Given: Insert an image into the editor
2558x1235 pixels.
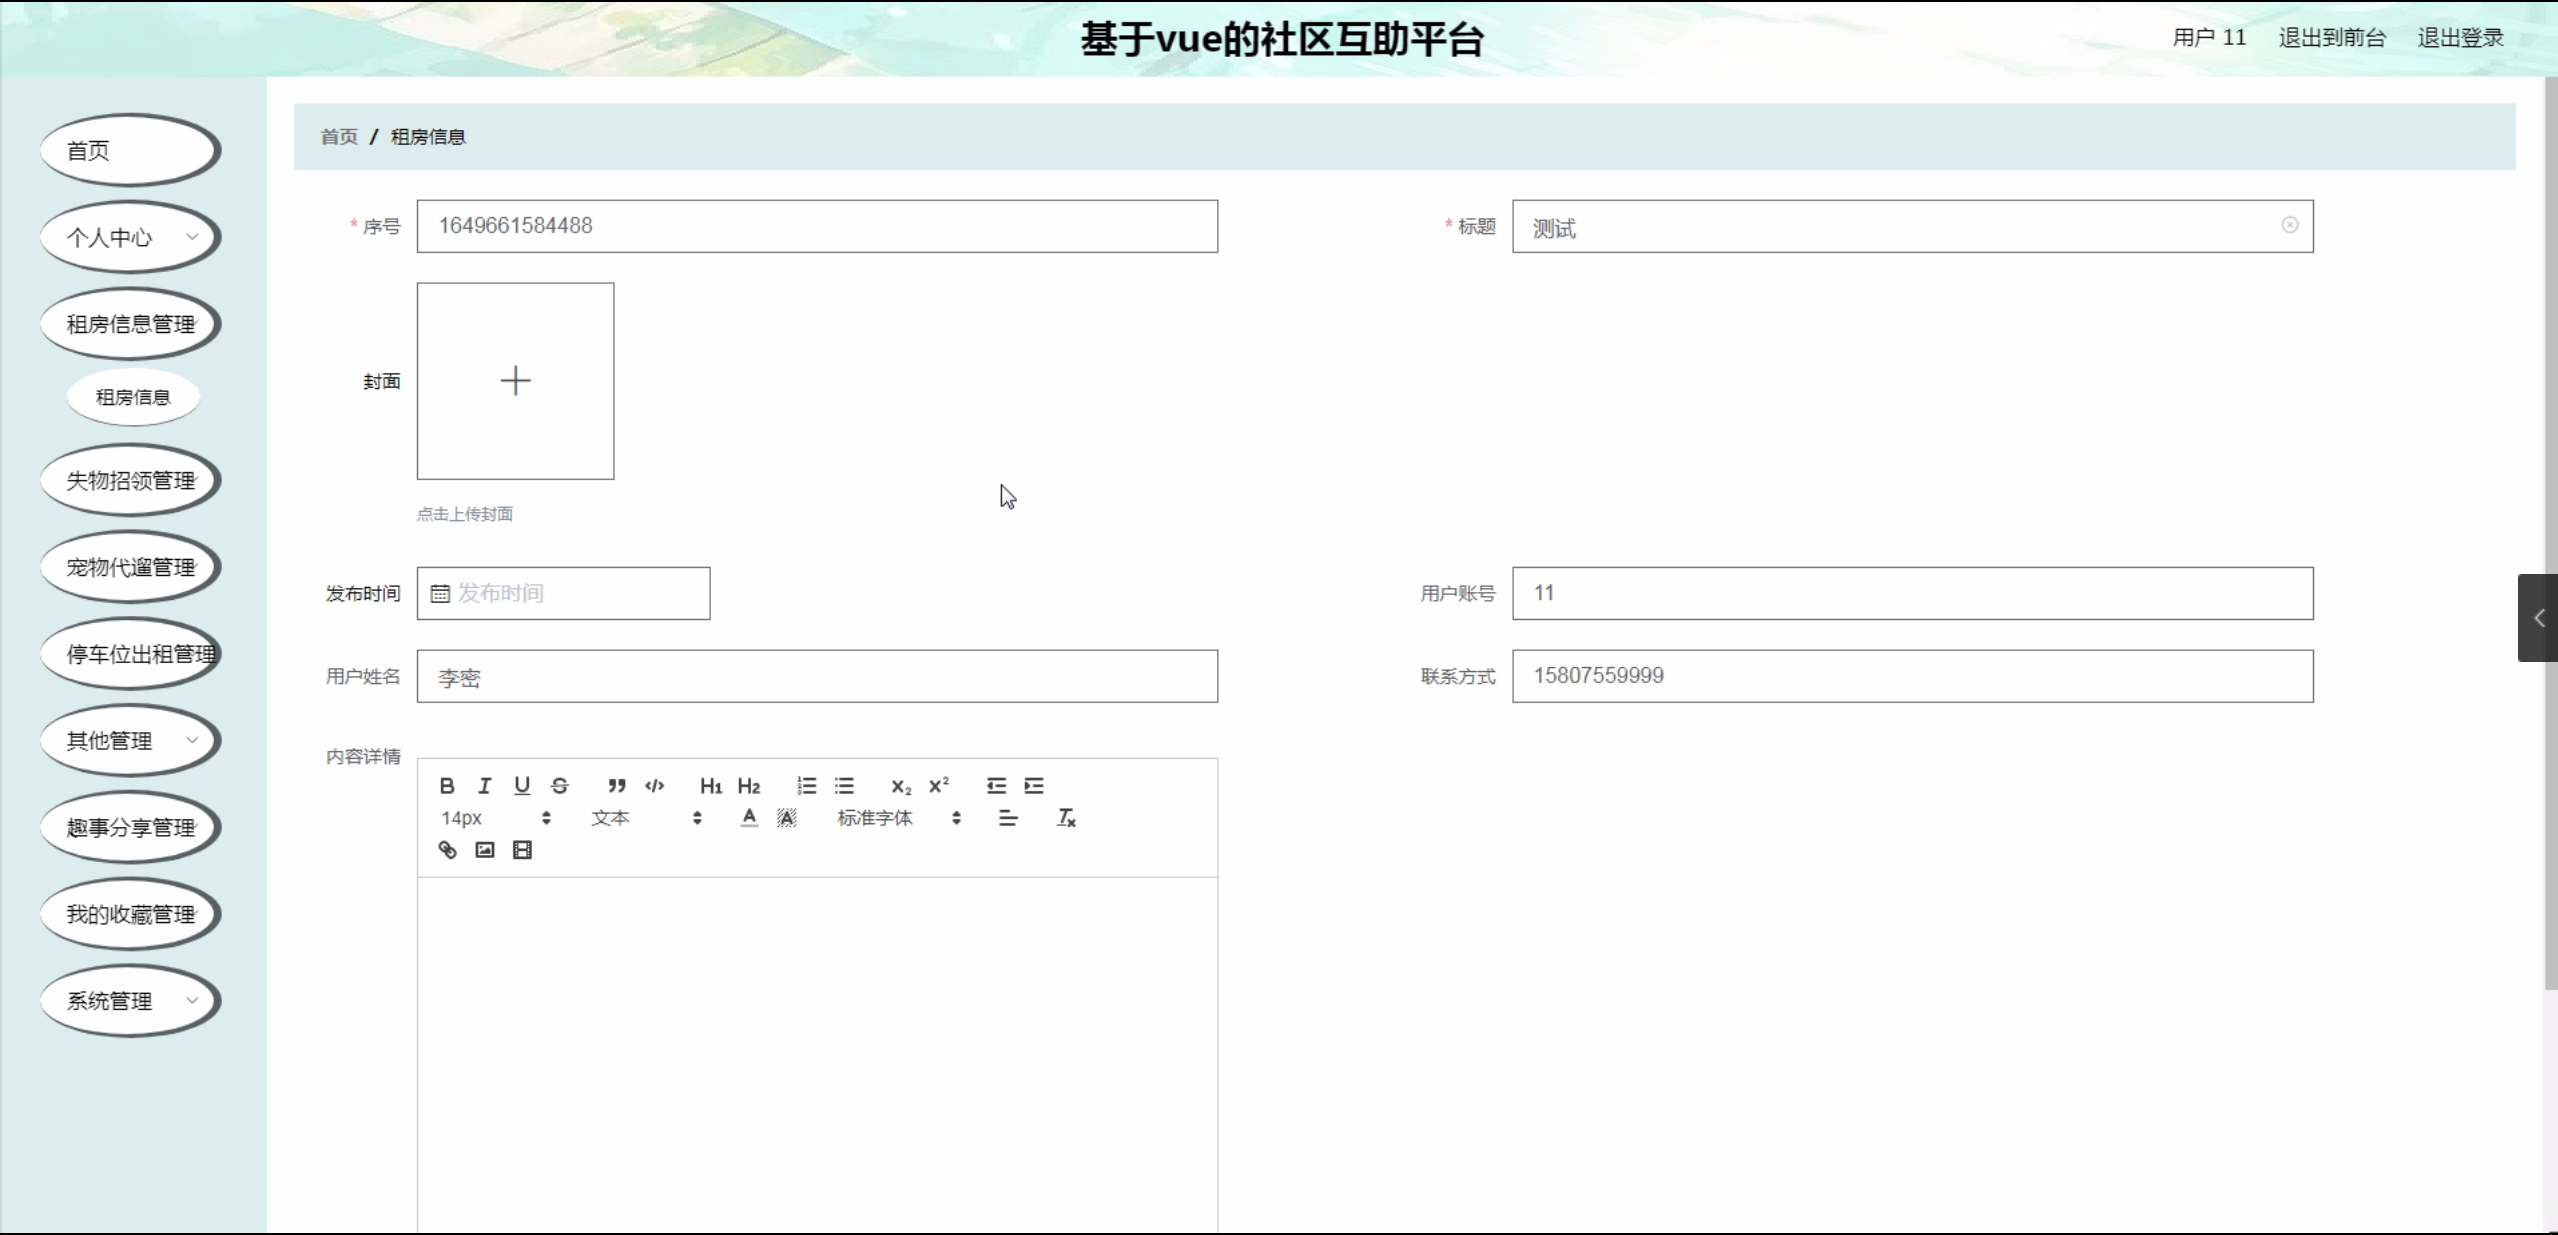Looking at the screenshot, I should [485, 850].
